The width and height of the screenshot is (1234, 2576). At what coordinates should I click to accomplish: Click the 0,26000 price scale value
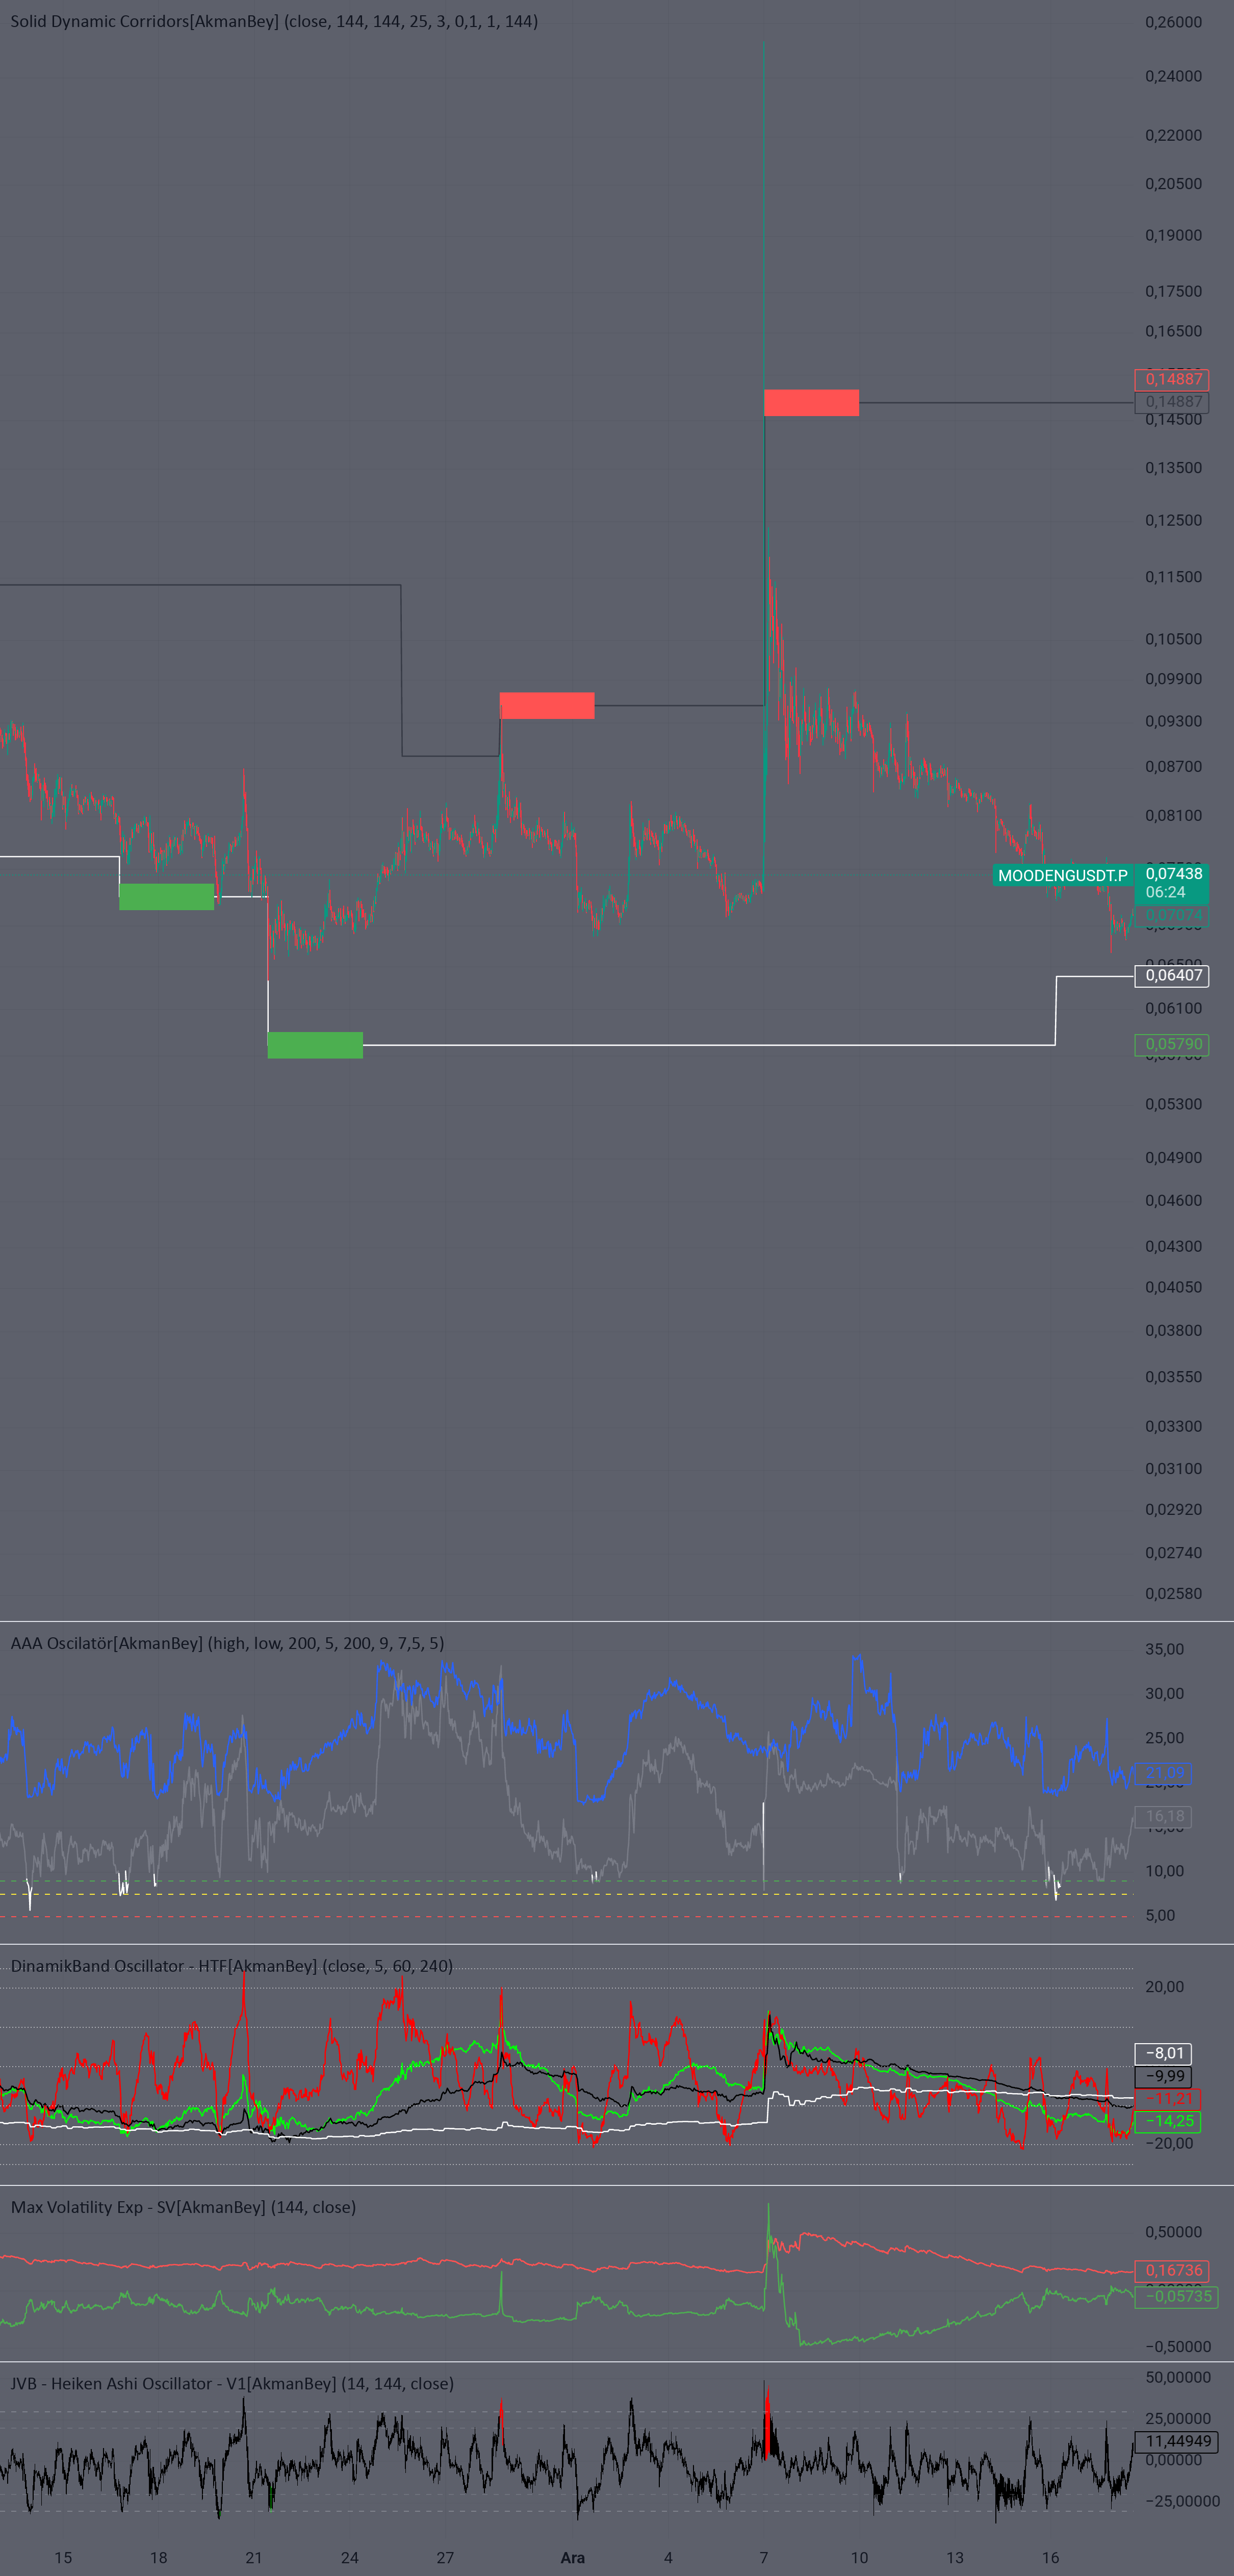pyautogui.click(x=1173, y=22)
